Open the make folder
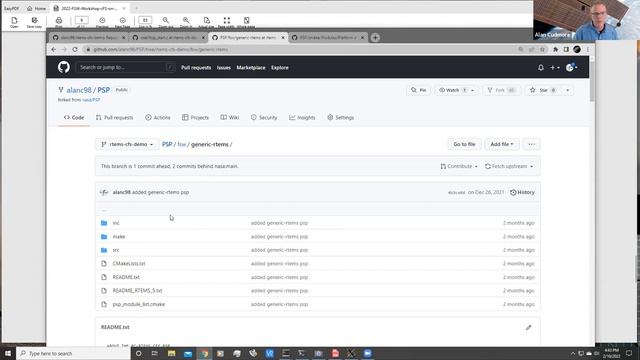Screen dimensions: 640x360 pos(119,237)
